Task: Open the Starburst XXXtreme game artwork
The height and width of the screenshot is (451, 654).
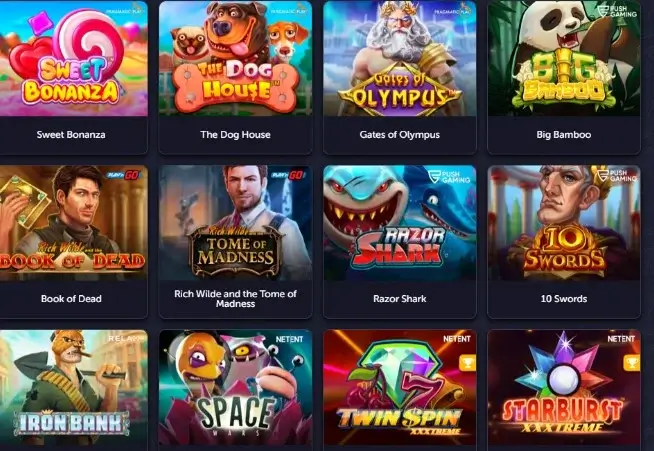Action: [564, 388]
